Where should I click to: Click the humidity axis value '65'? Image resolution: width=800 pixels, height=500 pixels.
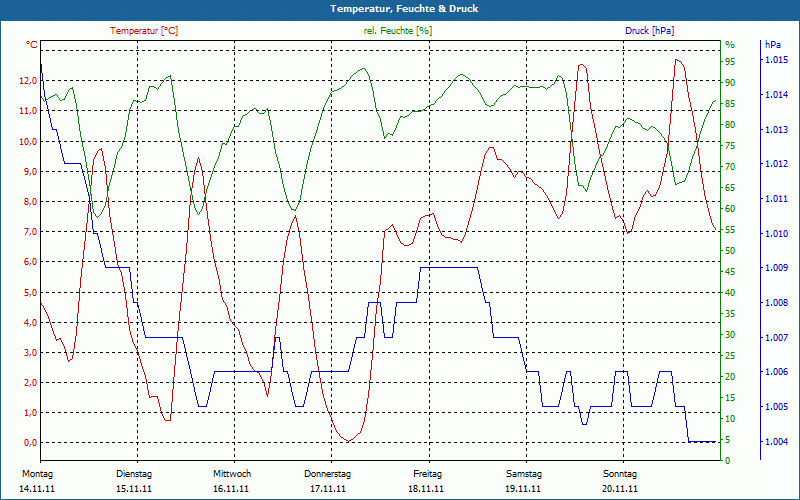pyautogui.click(x=730, y=188)
